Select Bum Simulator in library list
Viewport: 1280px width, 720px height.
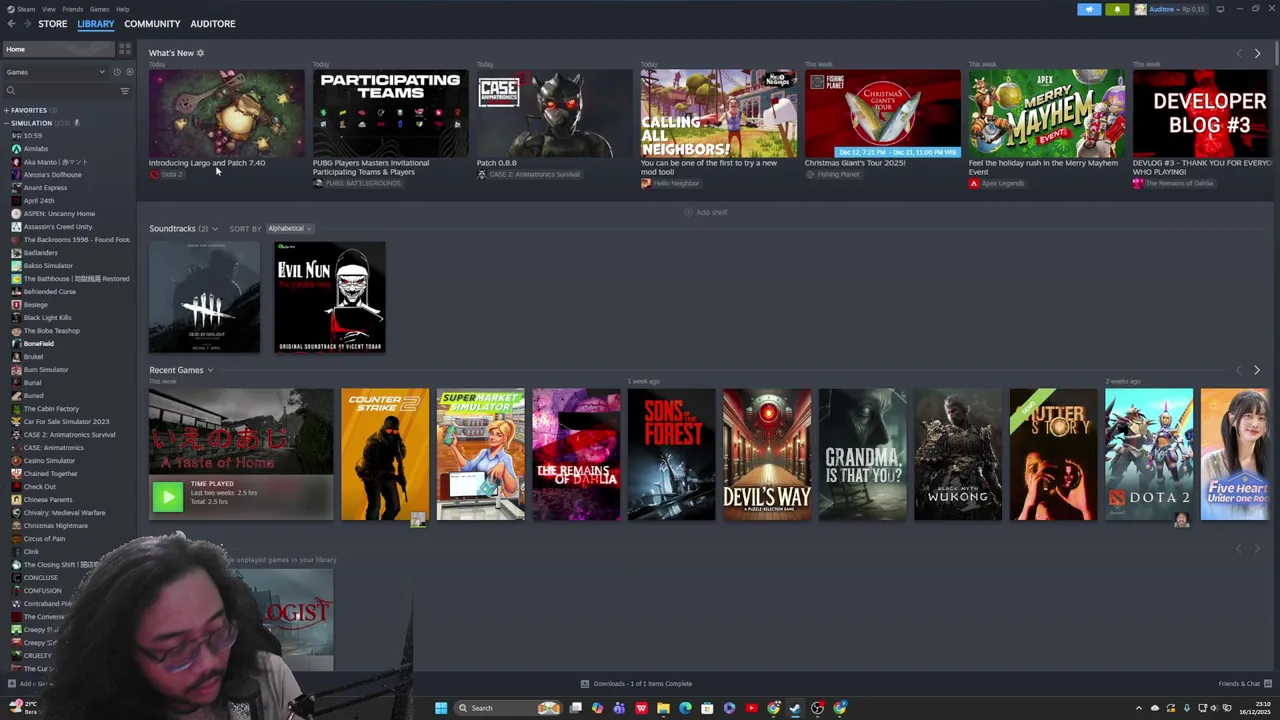[46, 370]
